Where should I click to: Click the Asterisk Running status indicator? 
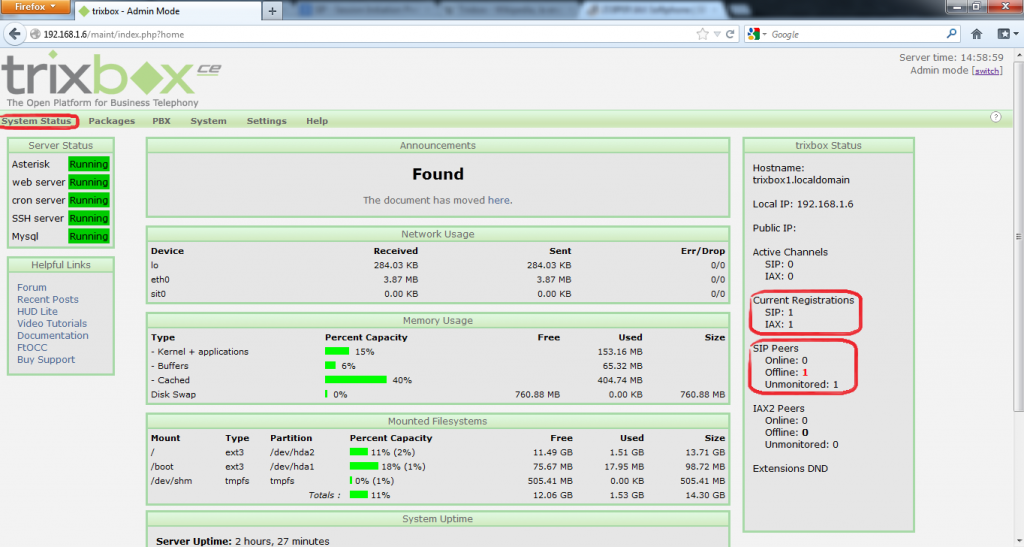coord(89,164)
